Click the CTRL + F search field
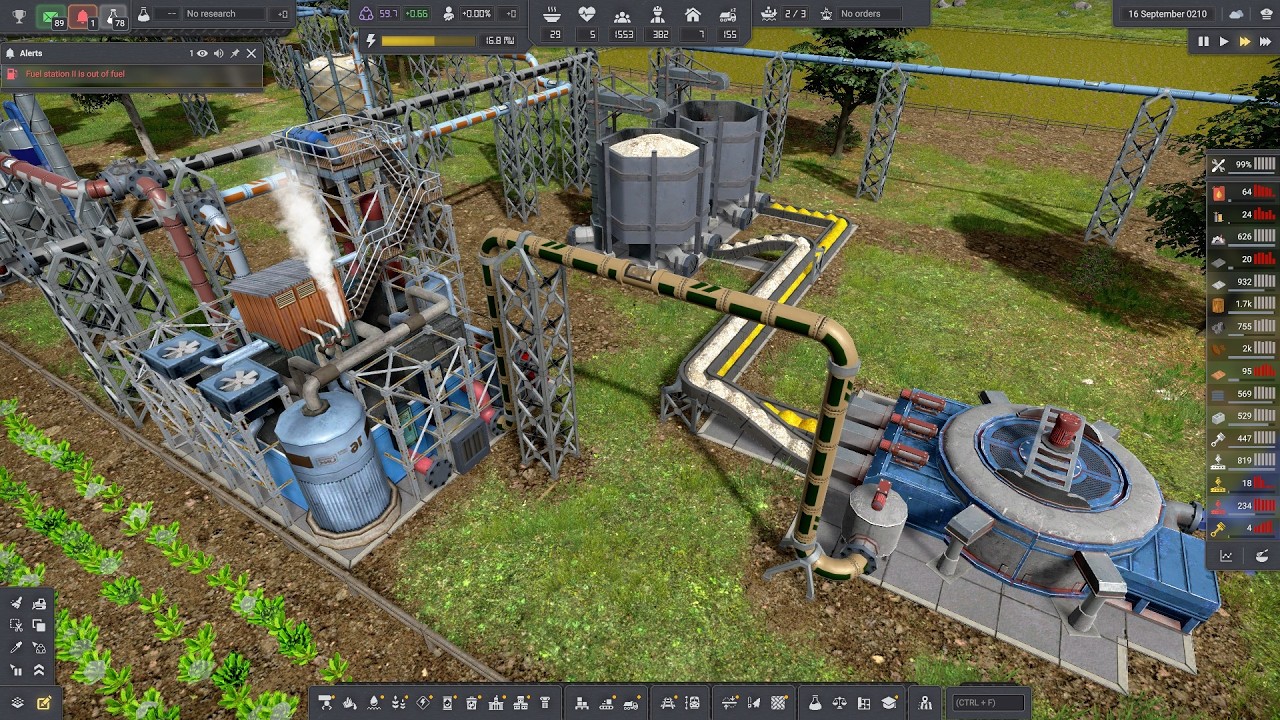Viewport: 1280px width, 720px height. coord(989,703)
